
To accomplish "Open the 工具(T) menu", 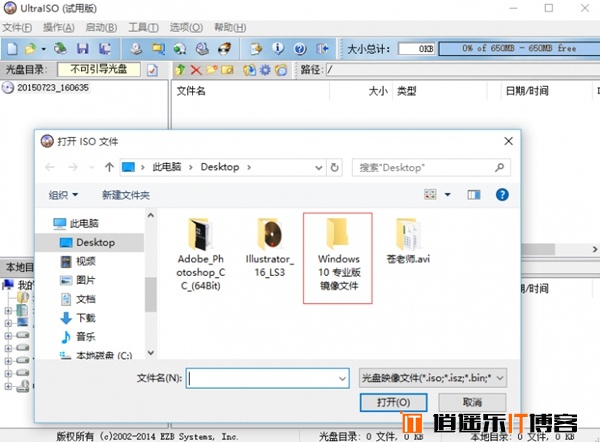I will coord(143,28).
